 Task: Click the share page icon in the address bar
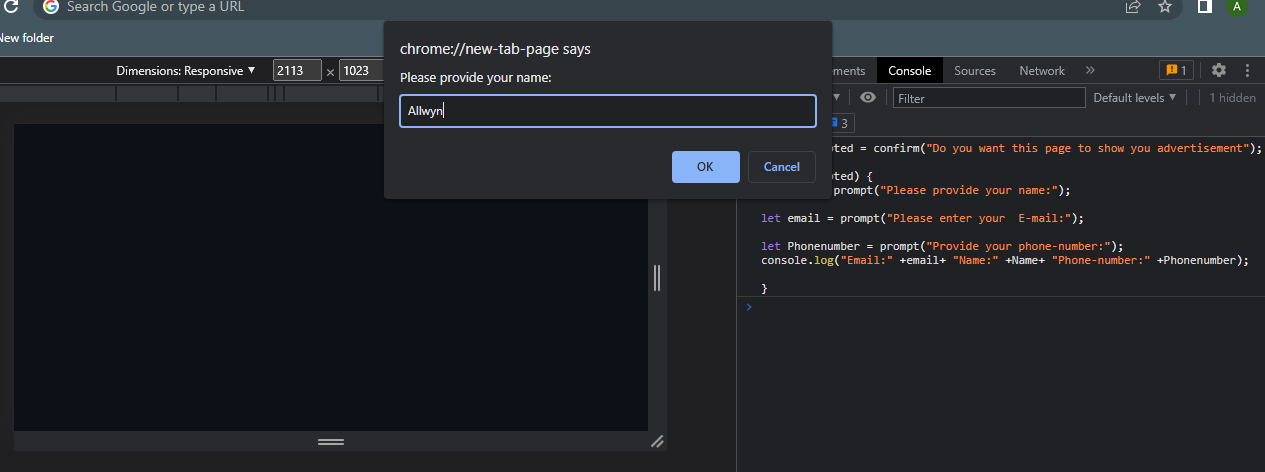(1133, 6)
